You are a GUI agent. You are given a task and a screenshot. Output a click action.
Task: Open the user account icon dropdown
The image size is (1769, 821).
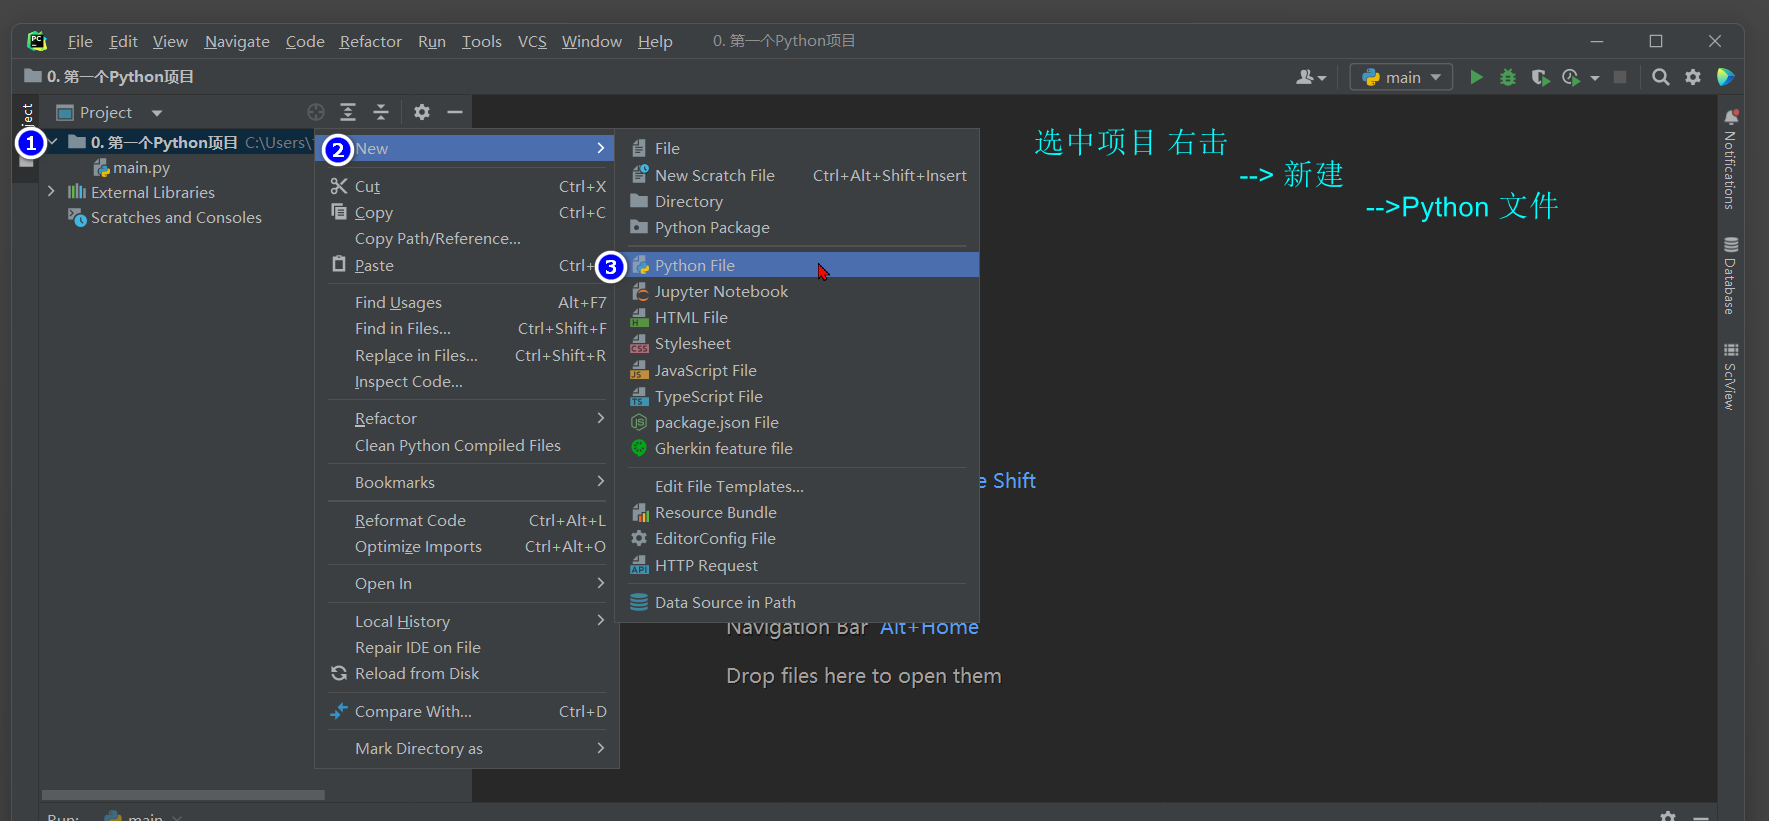click(1311, 77)
